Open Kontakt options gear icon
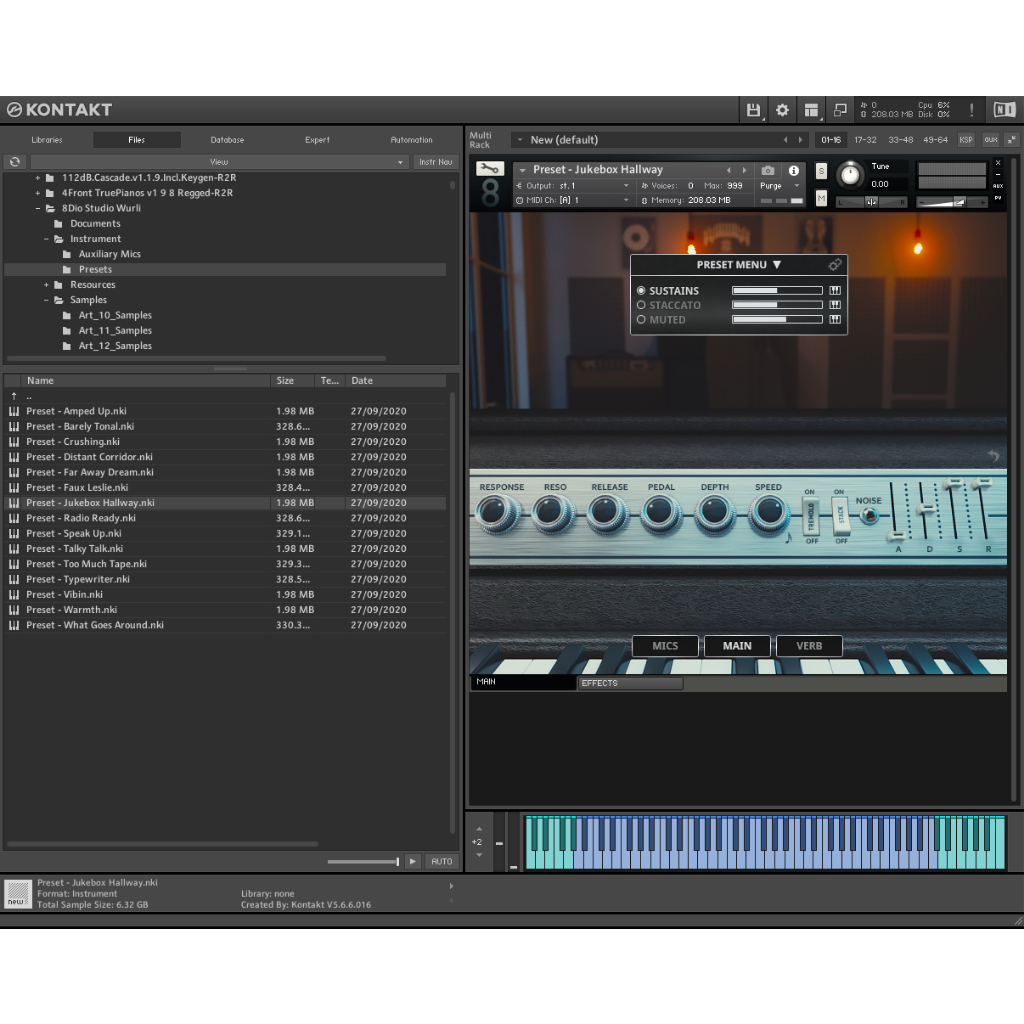 [x=782, y=110]
